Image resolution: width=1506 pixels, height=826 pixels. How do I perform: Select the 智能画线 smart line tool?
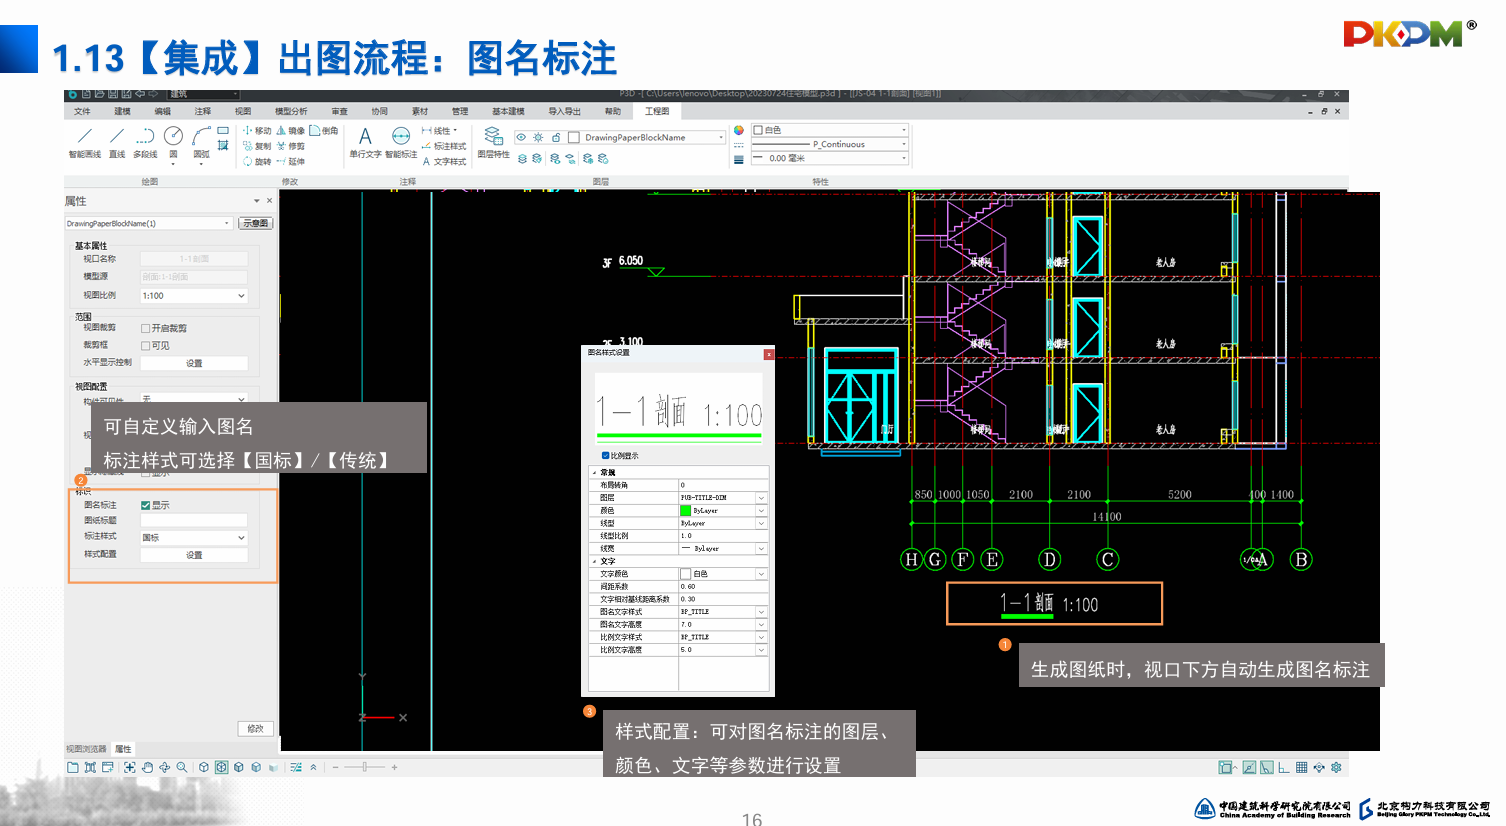click(84, 141)
